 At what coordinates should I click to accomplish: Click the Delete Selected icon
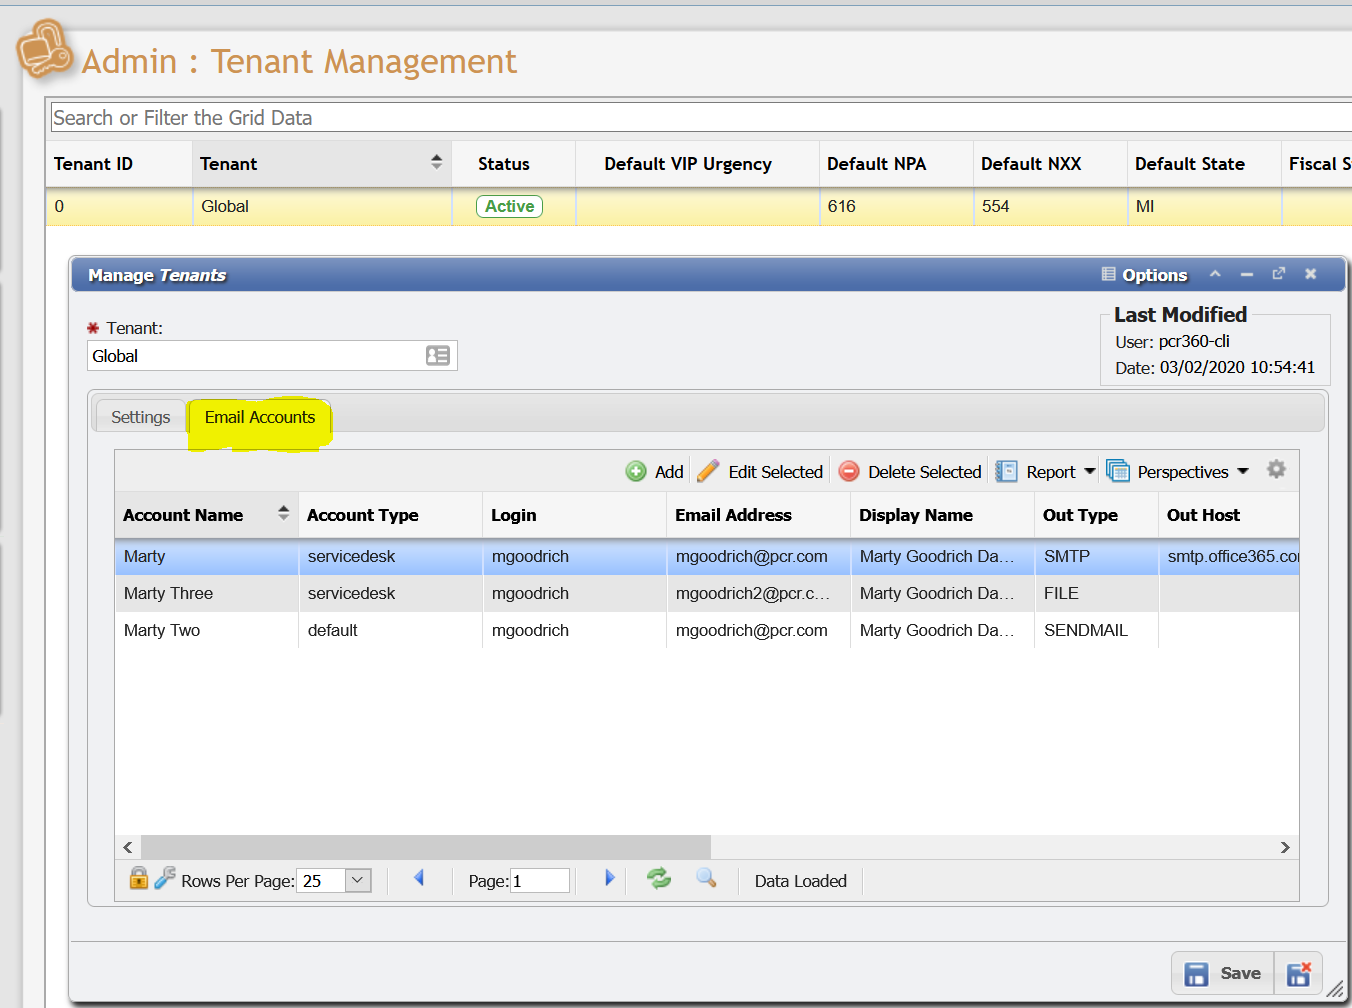click(x=849, y=471)
